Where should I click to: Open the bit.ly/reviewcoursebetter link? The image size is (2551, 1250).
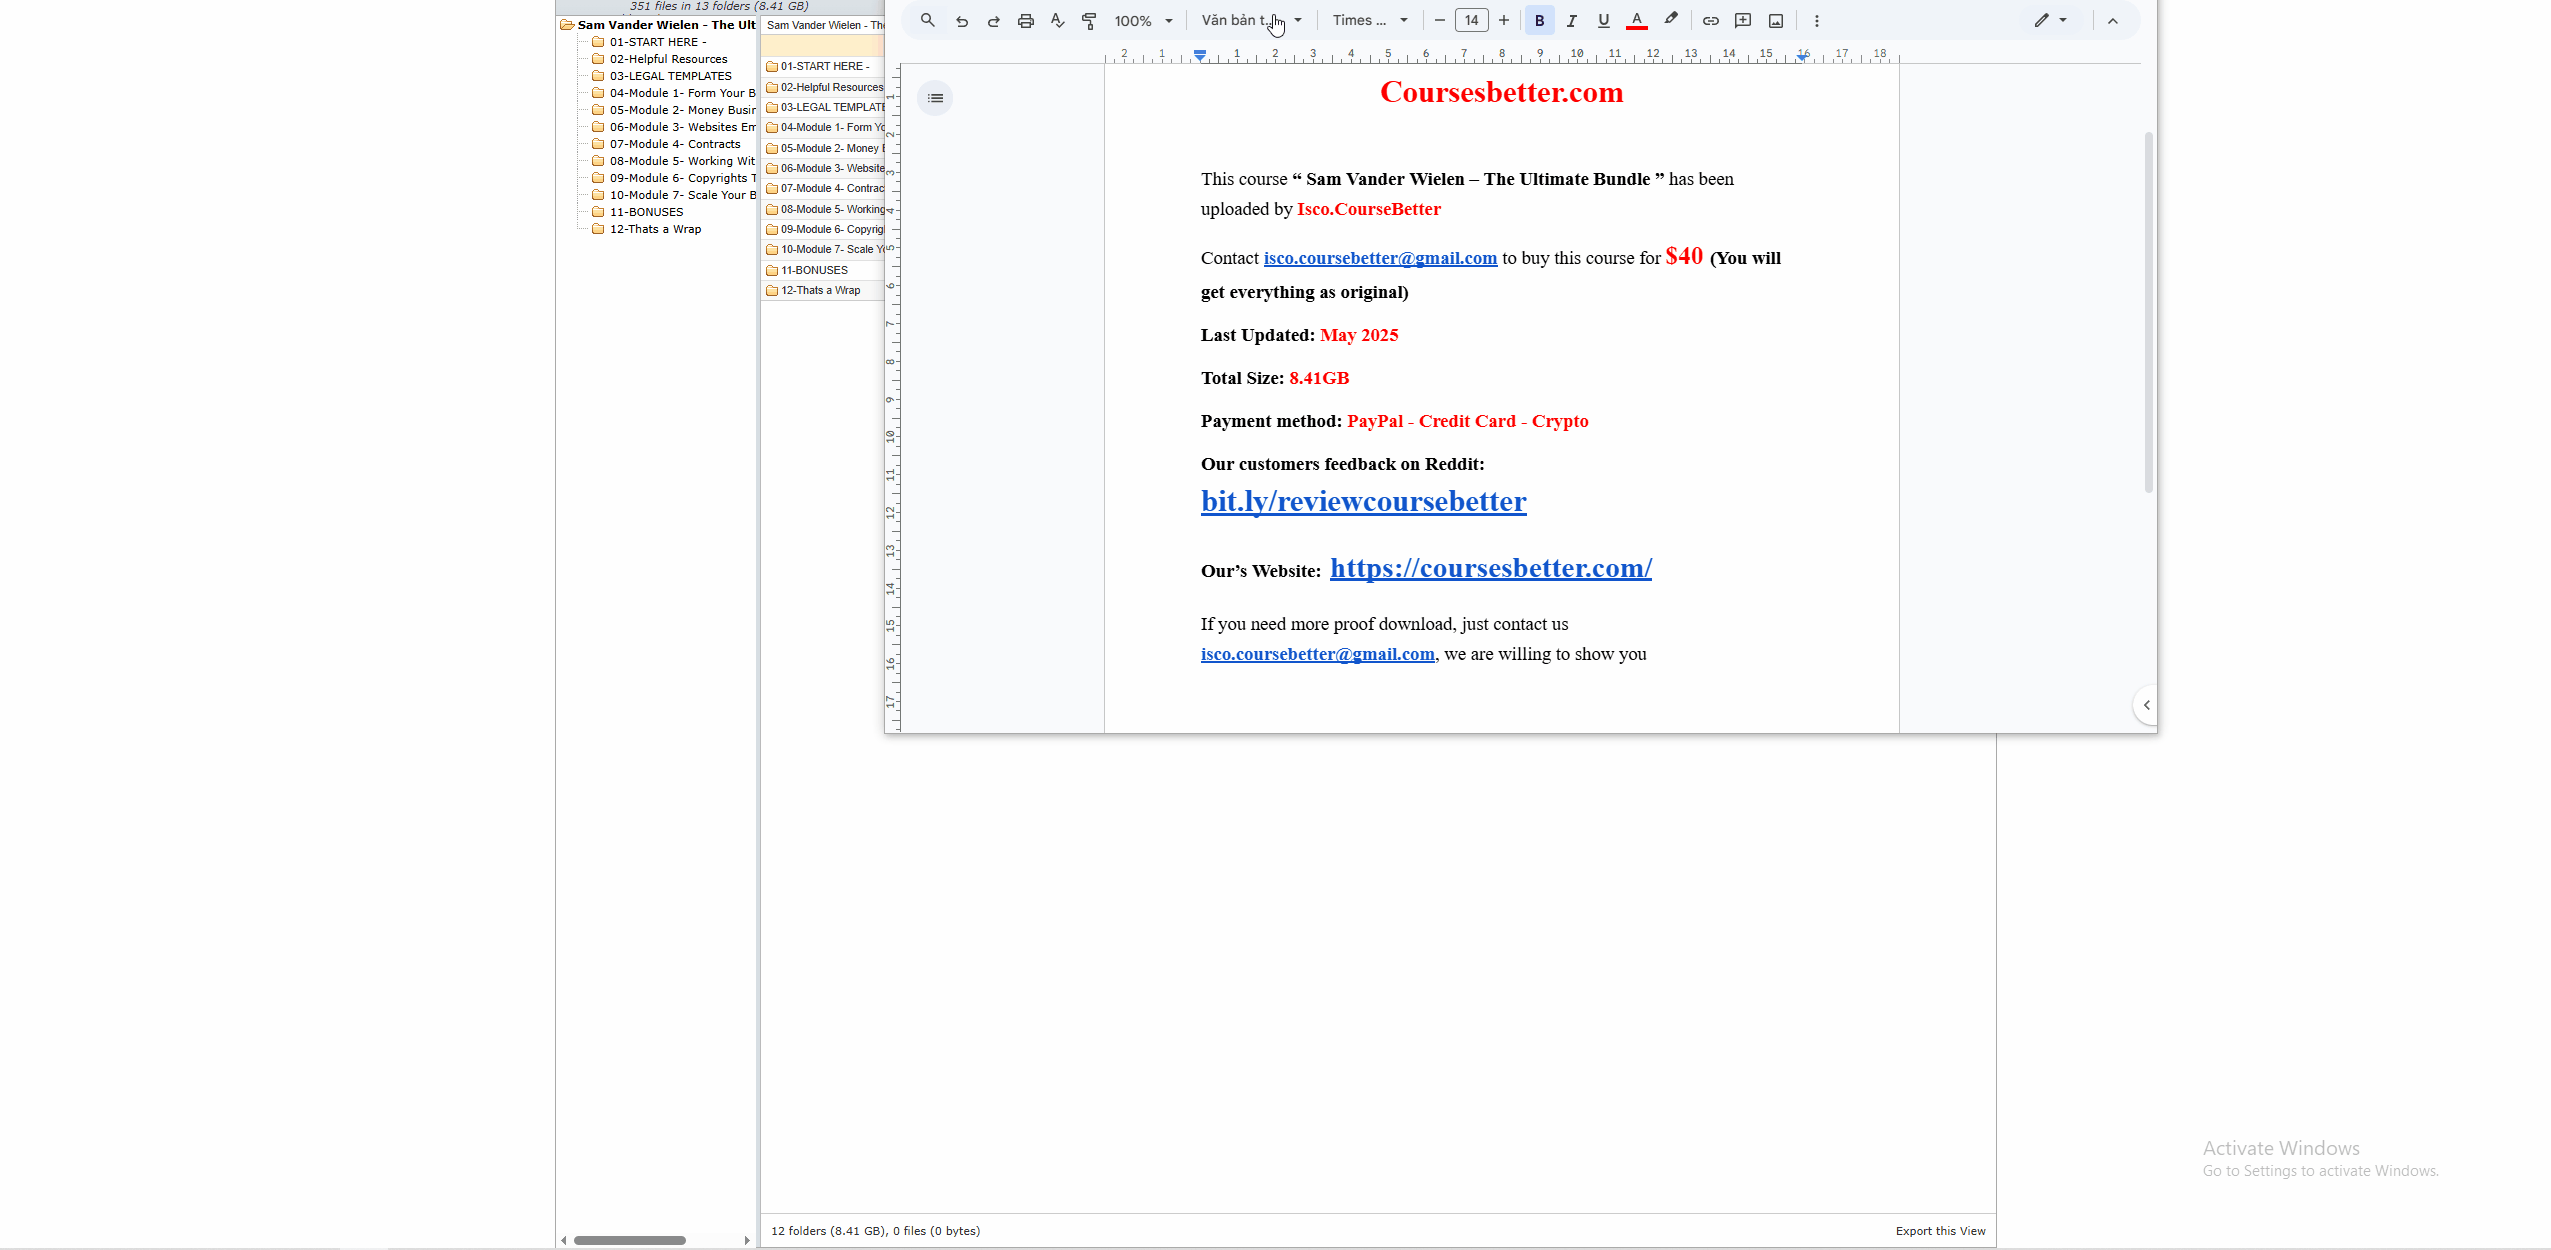tap(1363, 501)
